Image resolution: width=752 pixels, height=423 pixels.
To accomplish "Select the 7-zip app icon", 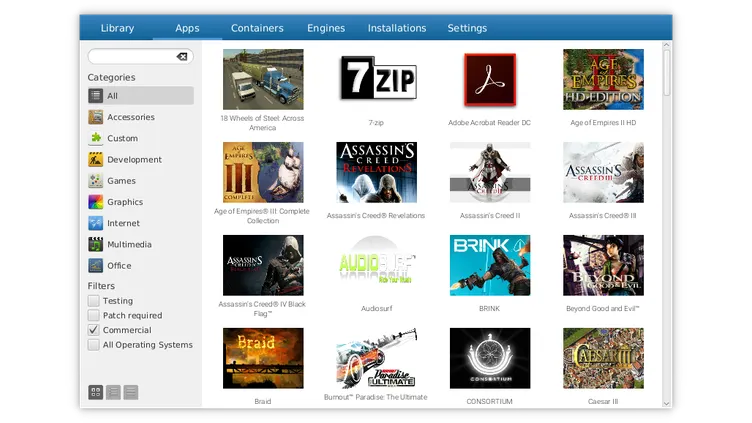I will coord(376,79).
